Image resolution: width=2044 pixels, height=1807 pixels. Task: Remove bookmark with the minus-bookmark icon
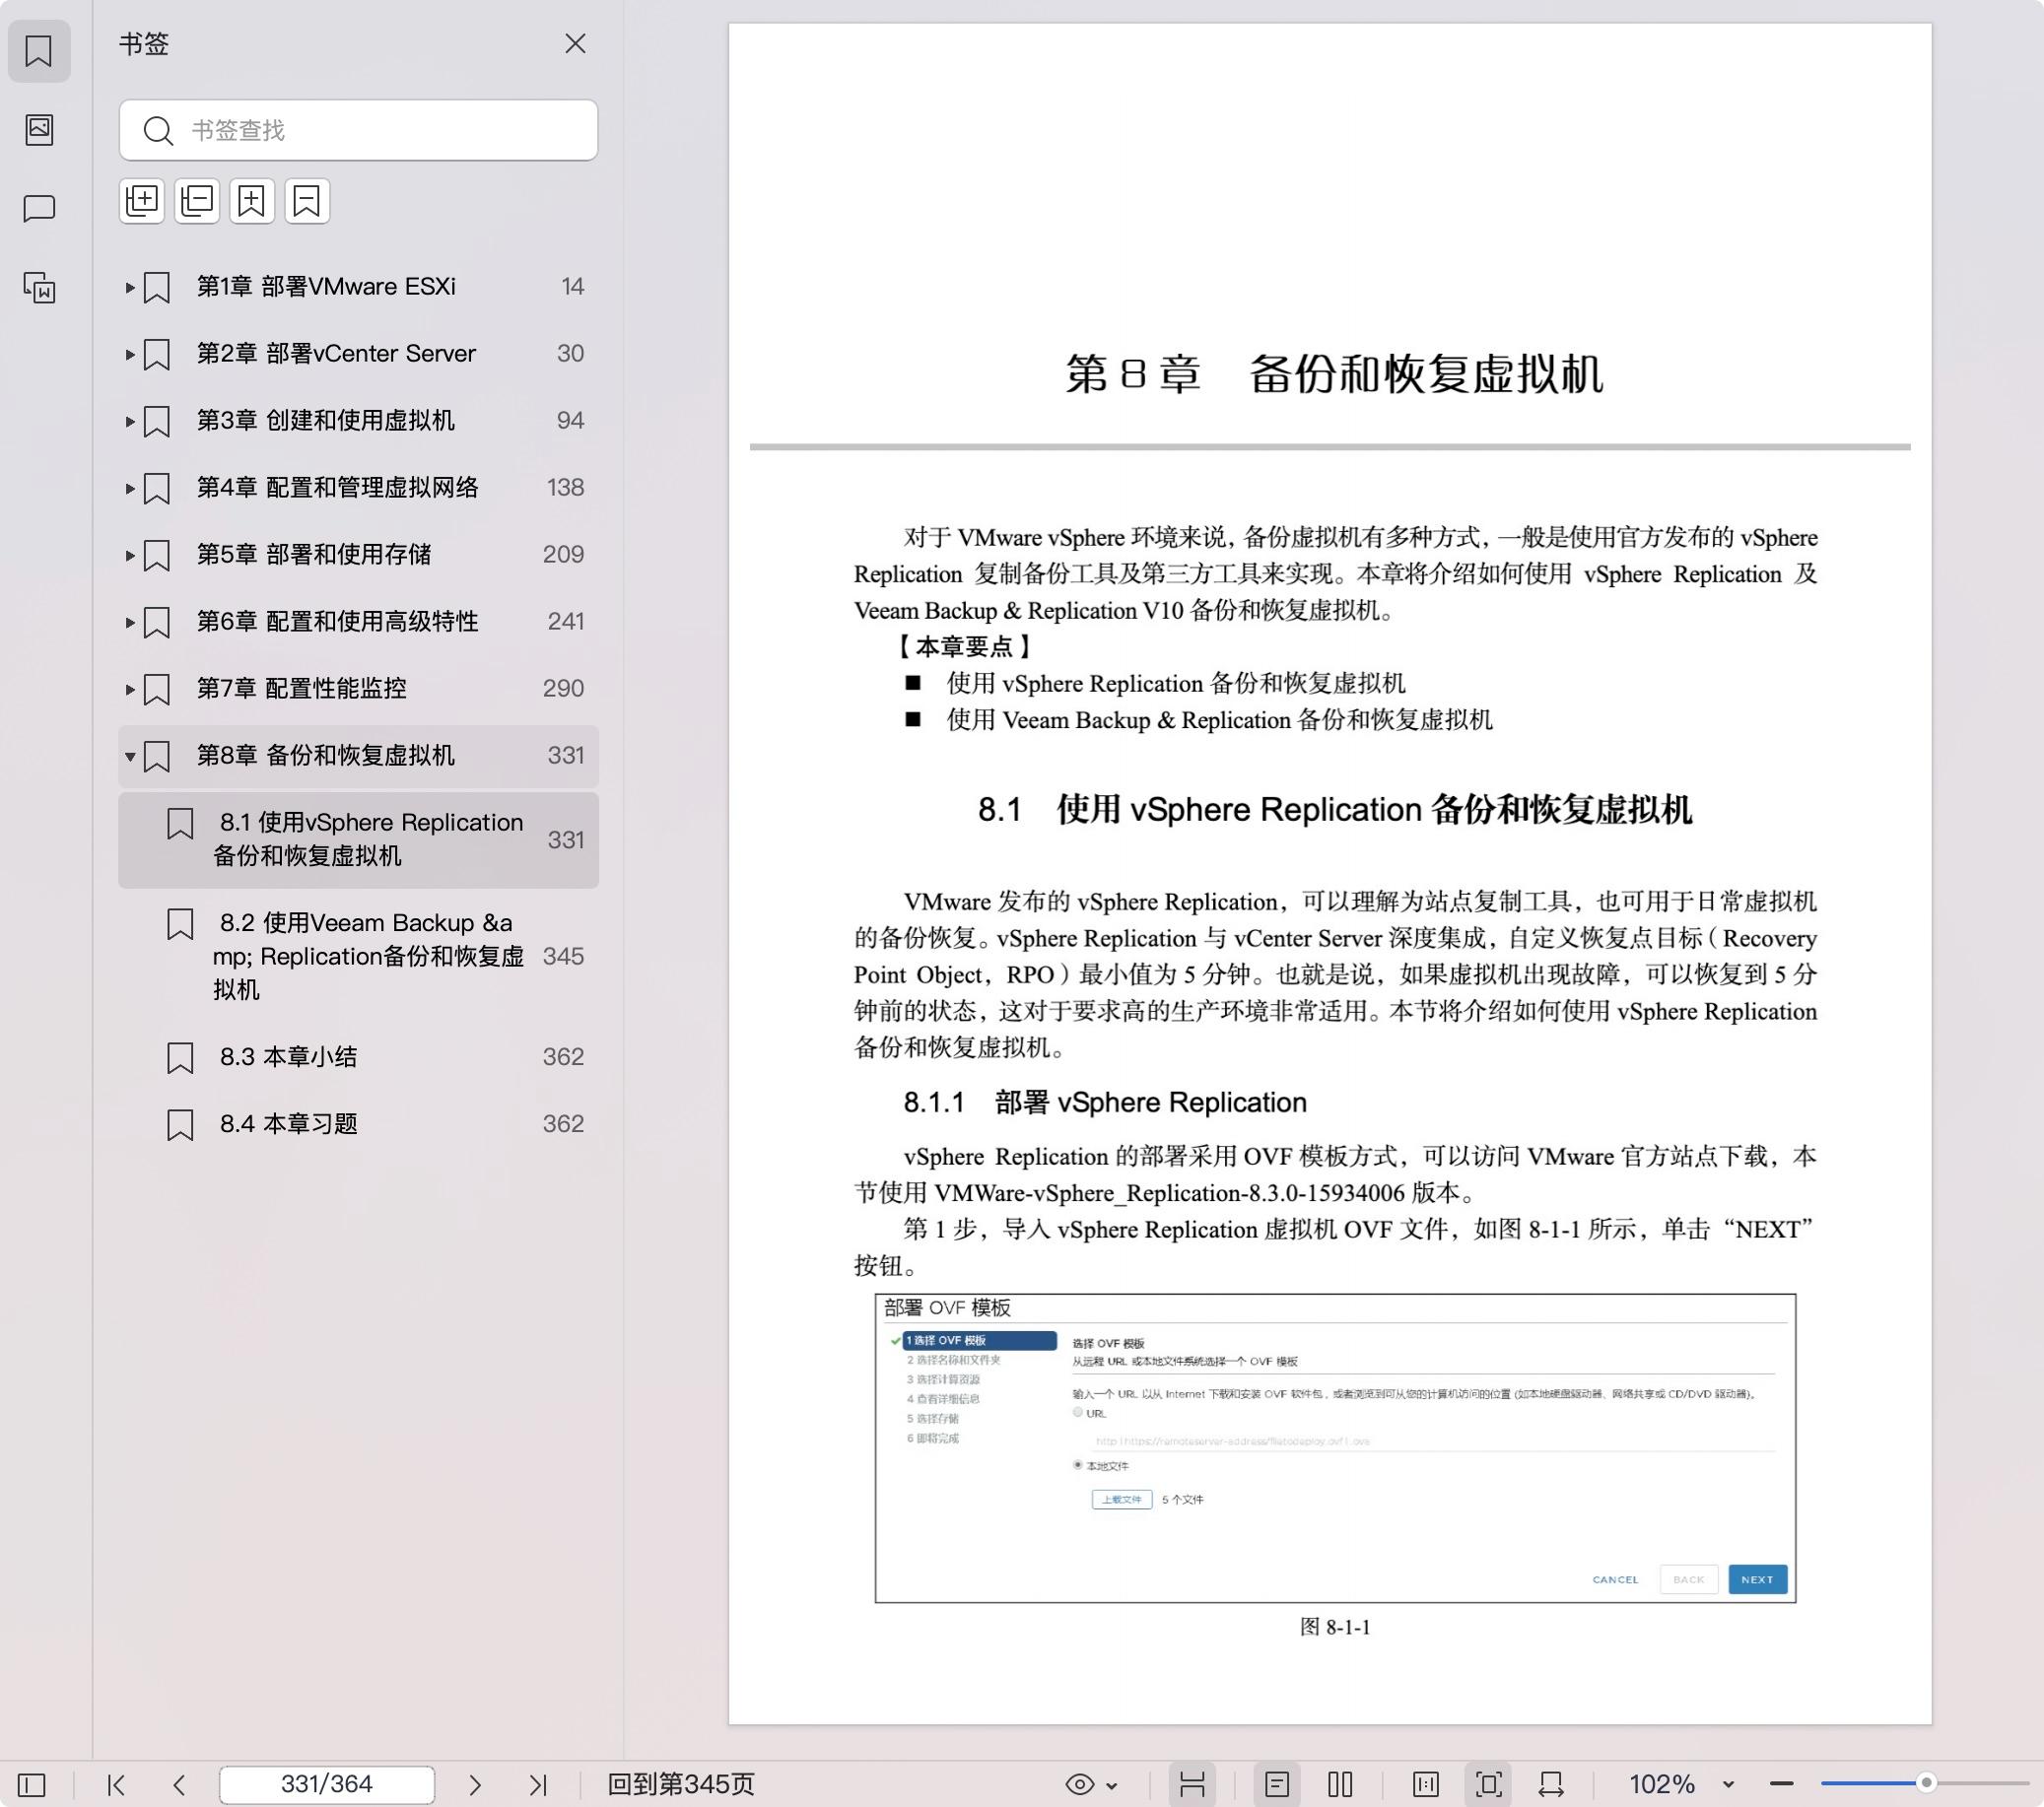[x=306, y=201]
